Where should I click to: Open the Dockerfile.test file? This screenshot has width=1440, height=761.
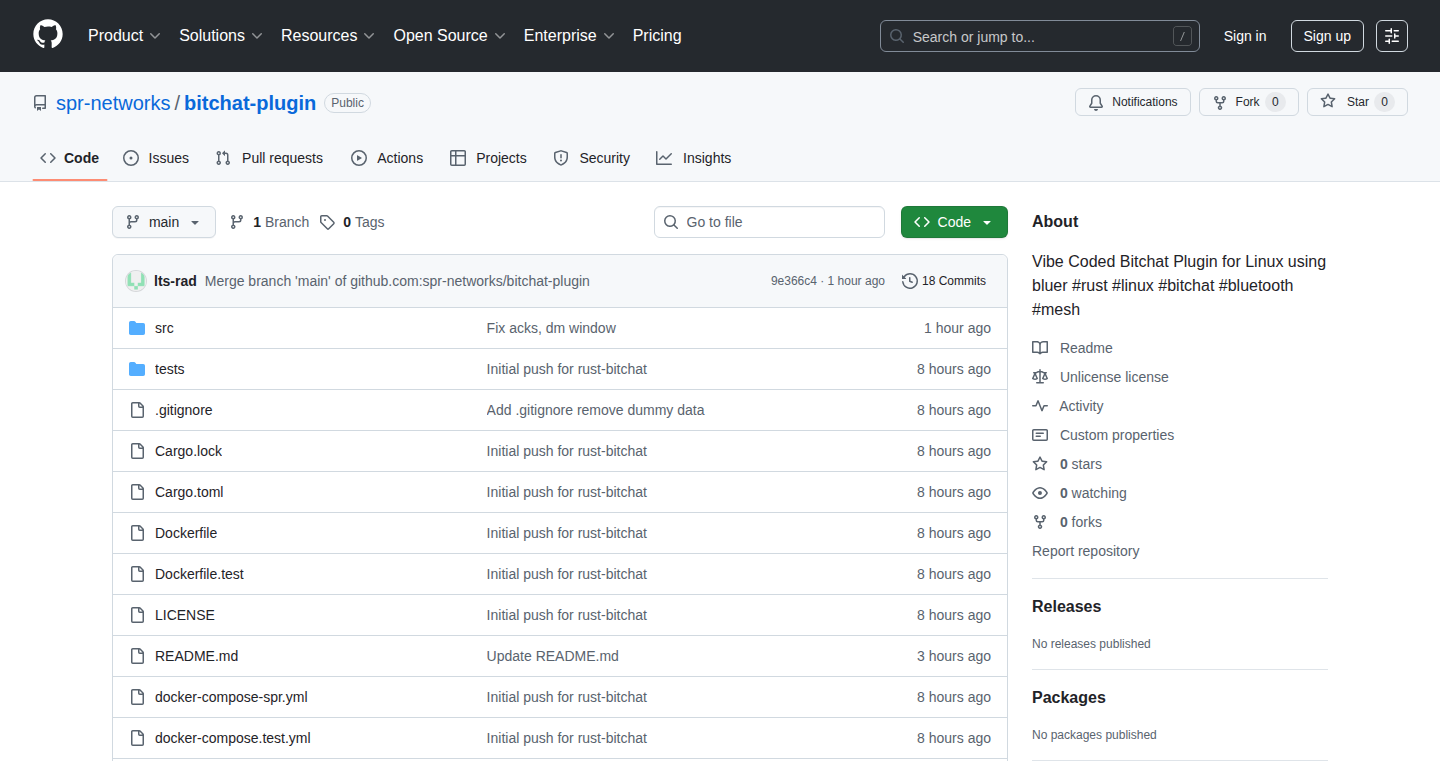click(x=199, y=574)
